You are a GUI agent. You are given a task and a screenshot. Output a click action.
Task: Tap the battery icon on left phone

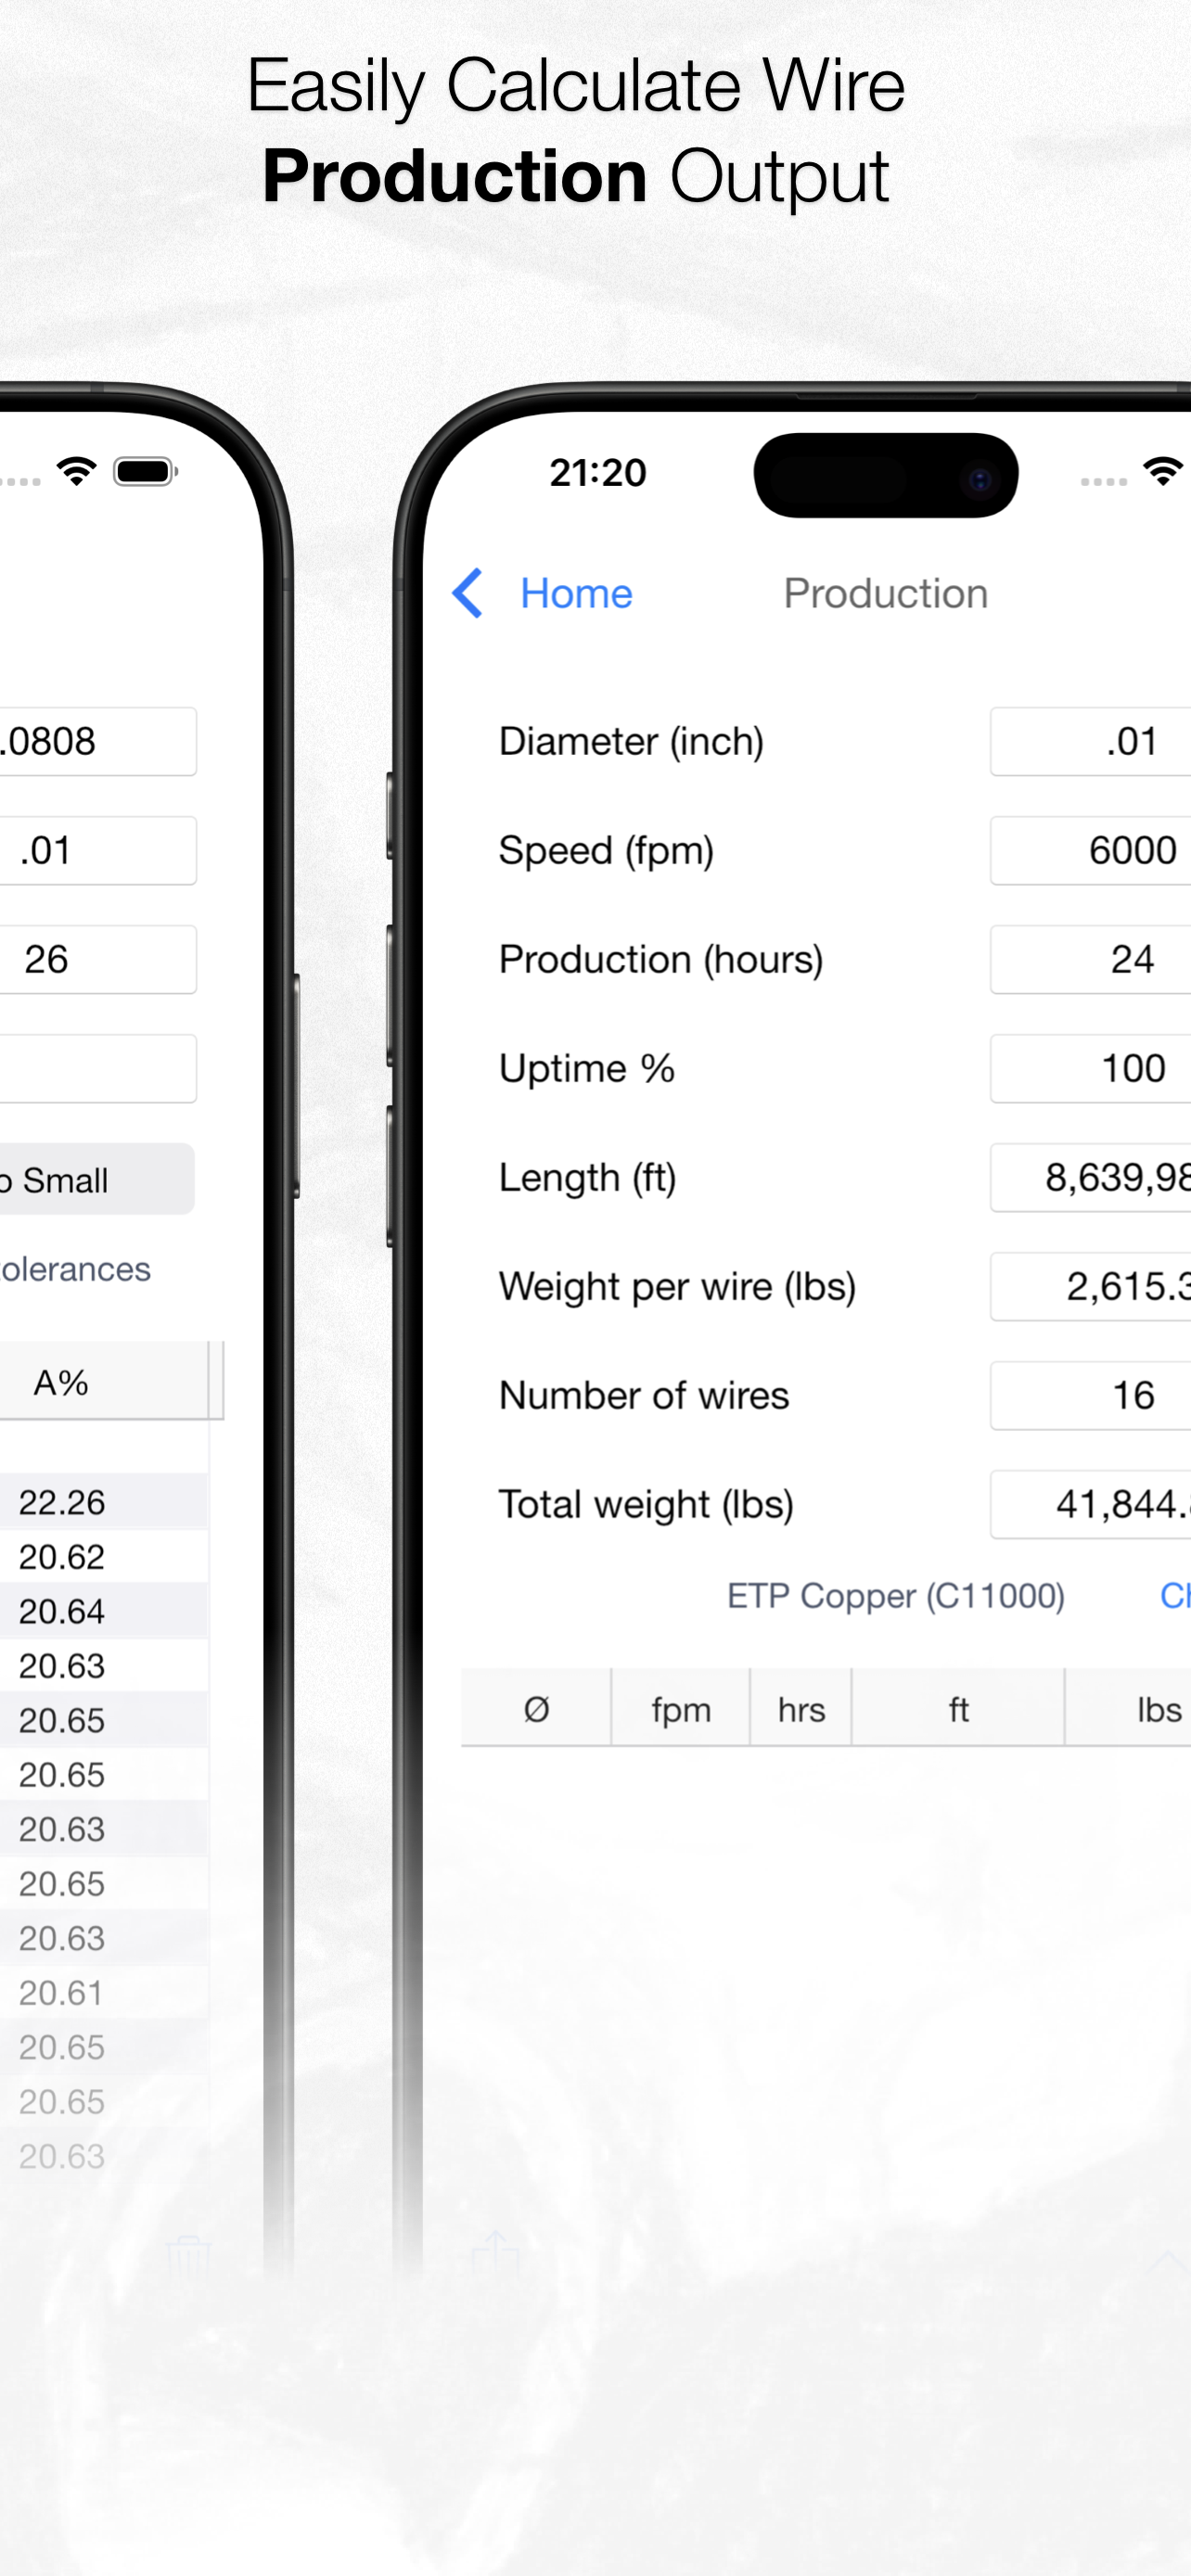click(146, 471)
